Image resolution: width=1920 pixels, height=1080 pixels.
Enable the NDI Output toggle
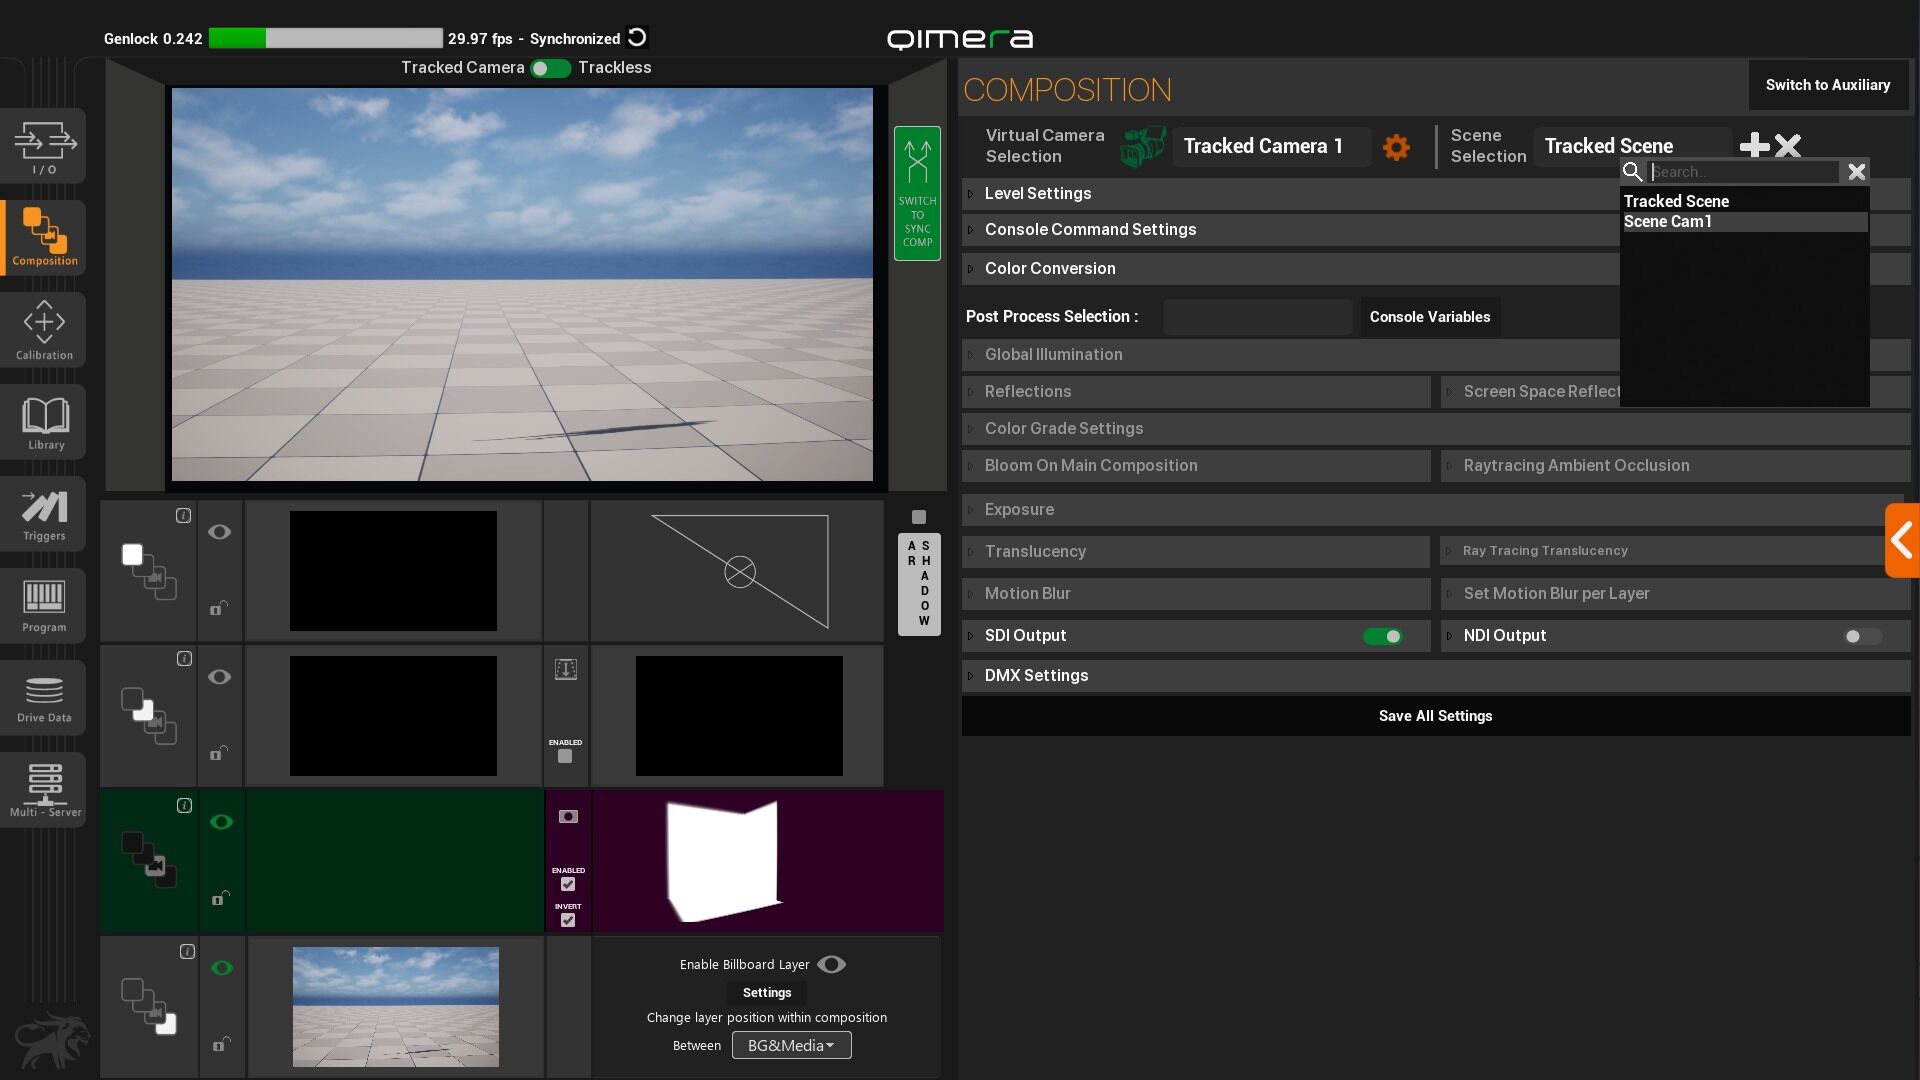(x=1862, y=636)
